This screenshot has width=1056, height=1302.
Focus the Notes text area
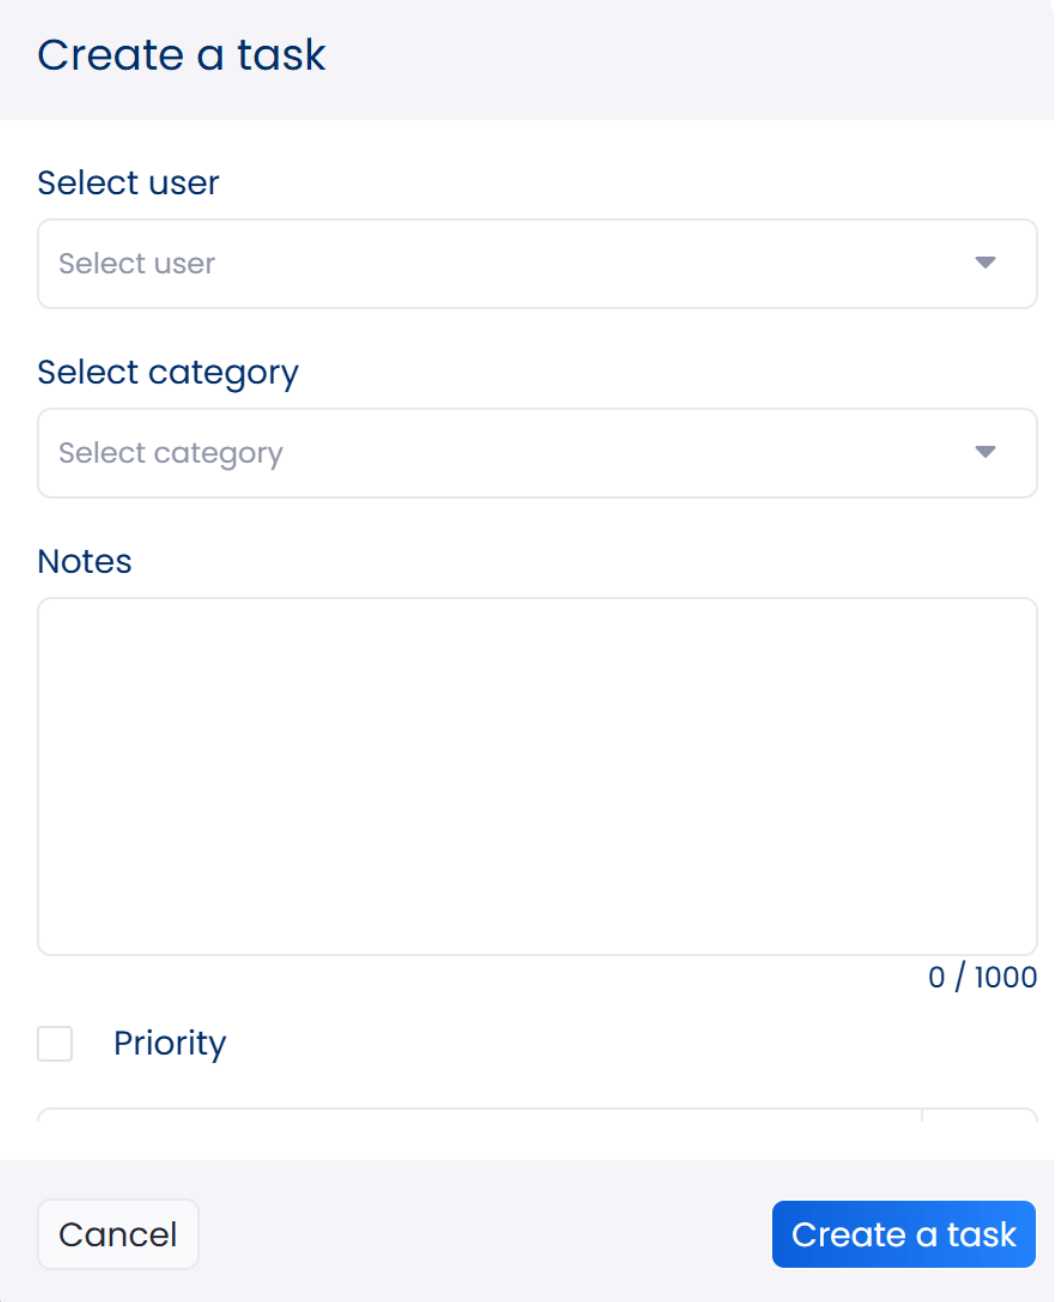coord(536,776)
